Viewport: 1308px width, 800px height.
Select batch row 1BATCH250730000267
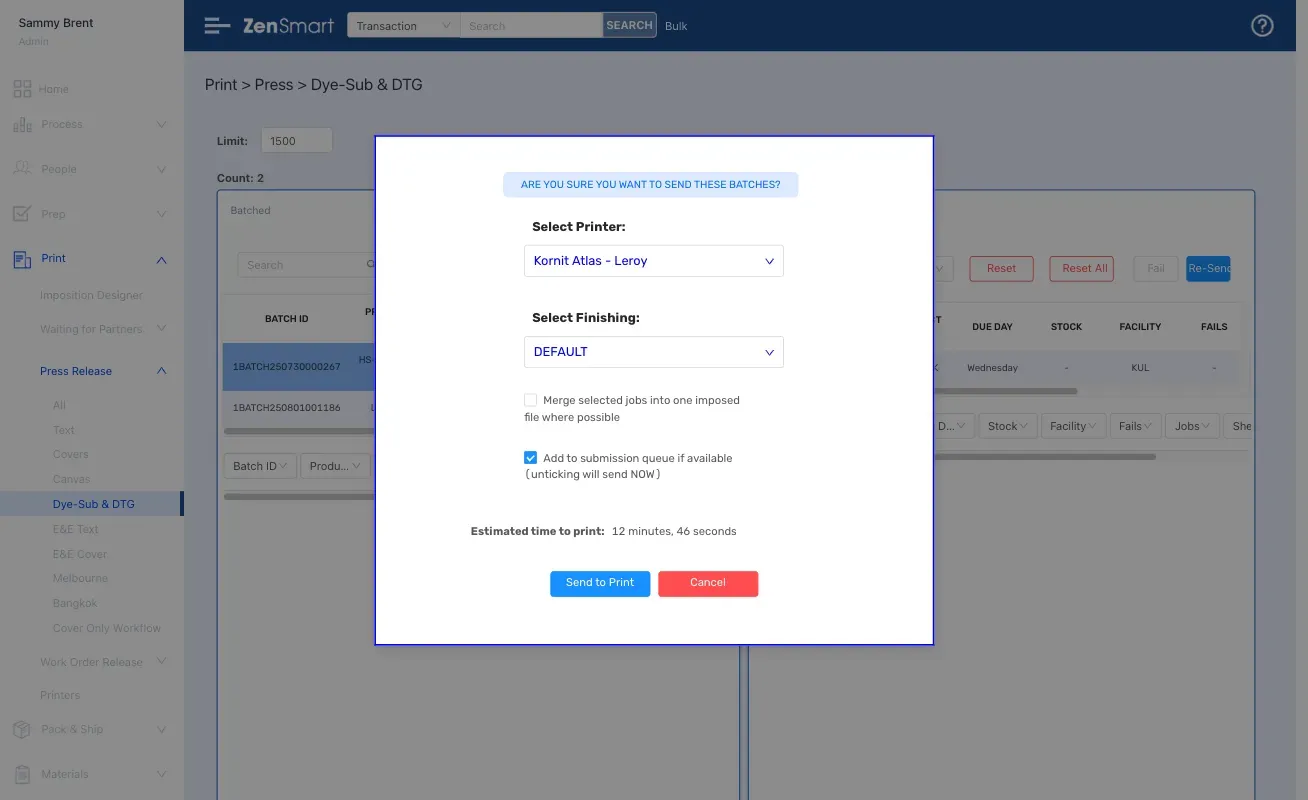click(298, 367)
